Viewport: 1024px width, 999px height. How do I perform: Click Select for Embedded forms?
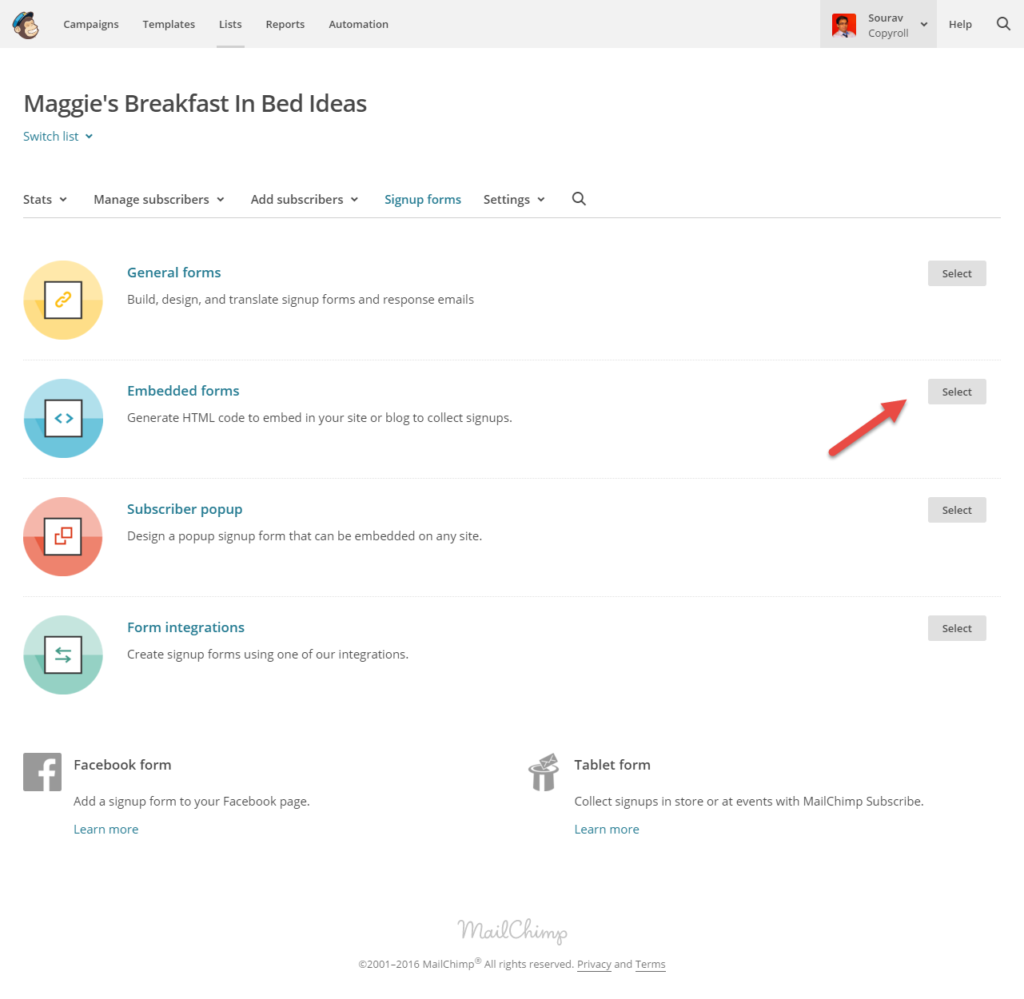click(957, 392)
